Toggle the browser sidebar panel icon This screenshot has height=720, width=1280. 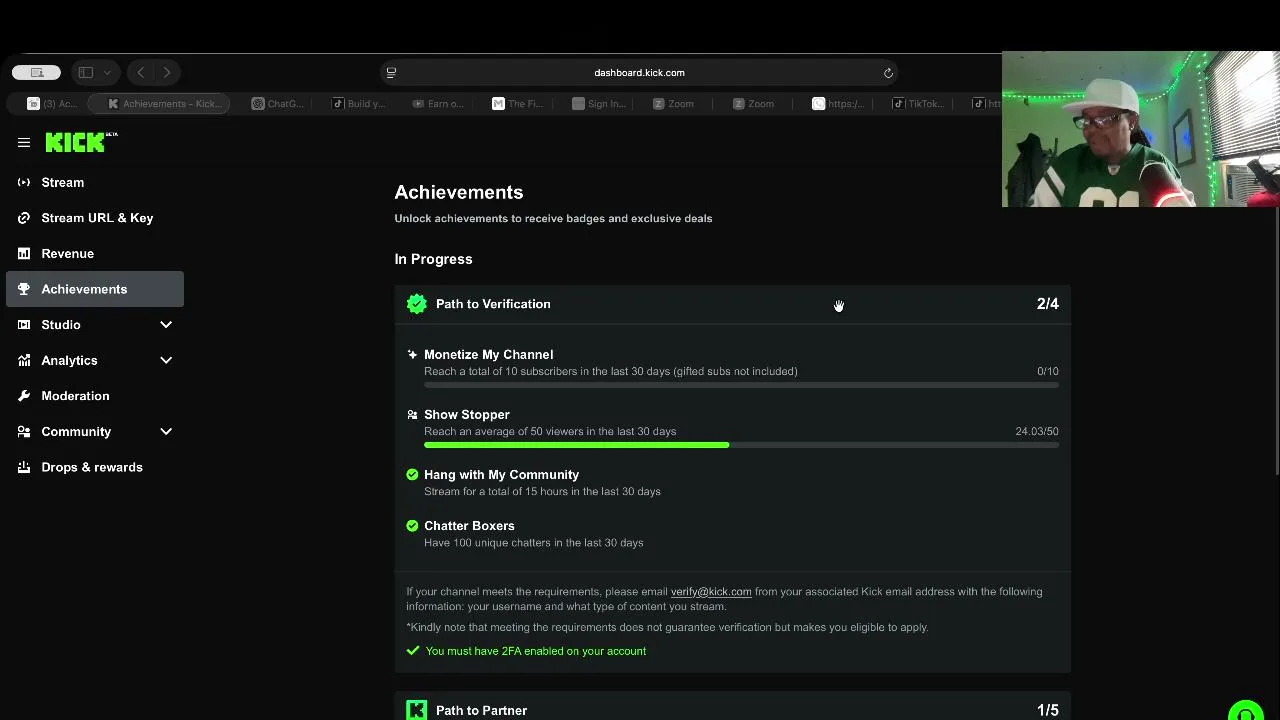(86, 72)
